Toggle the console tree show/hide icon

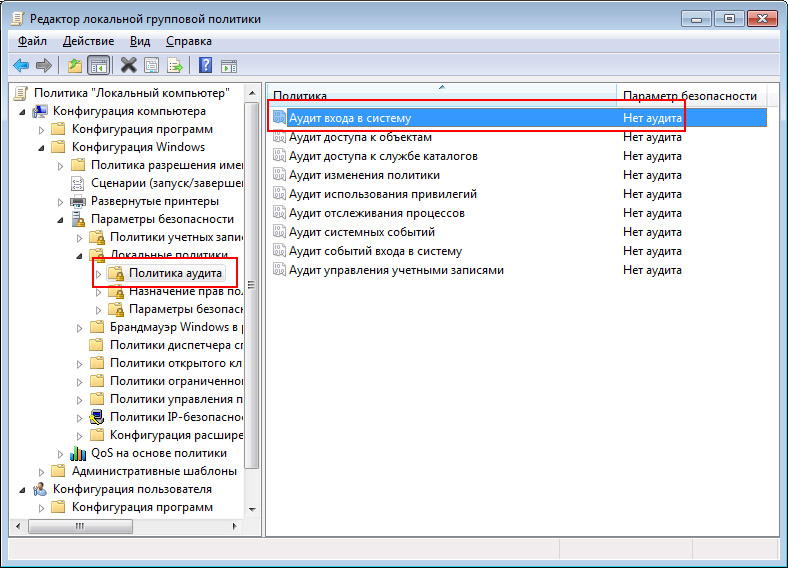[x=98, y=65]
